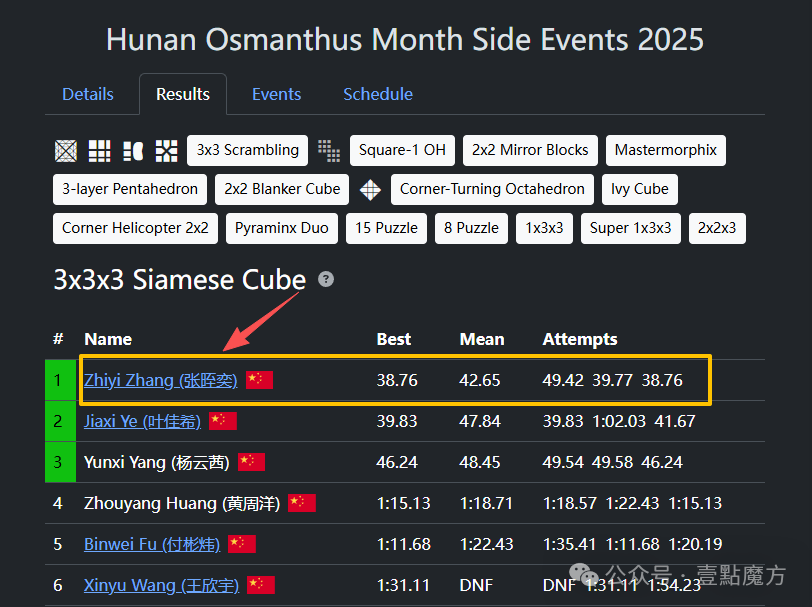
Task: Open the Pyraminx Duo results
Action: (281, 227)
